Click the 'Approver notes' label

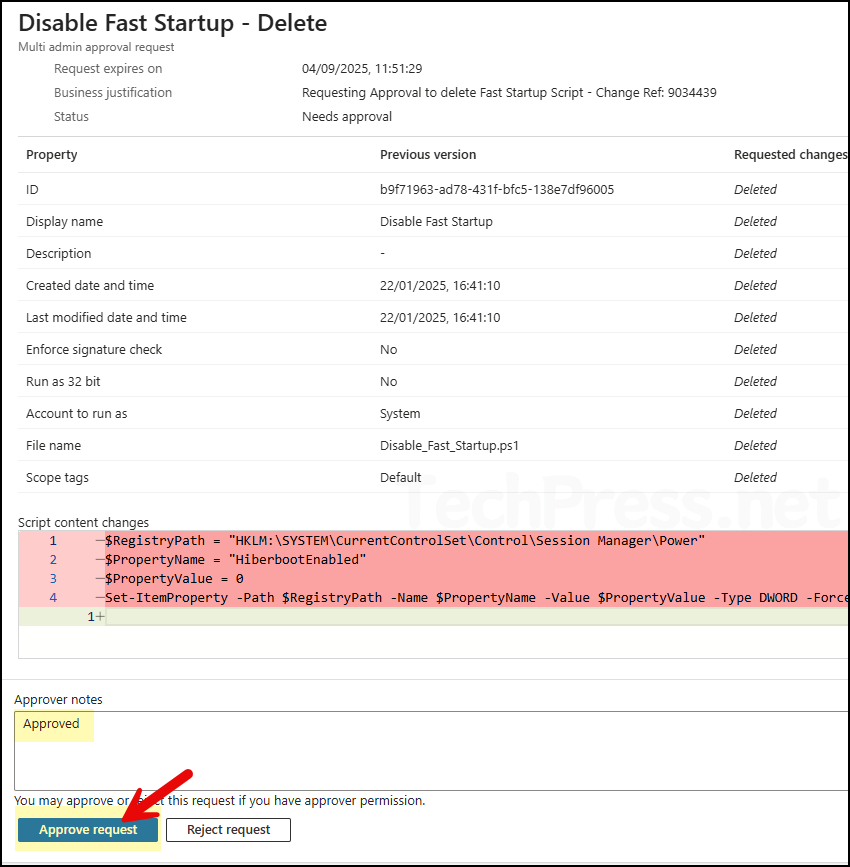(x=59, y=699)
